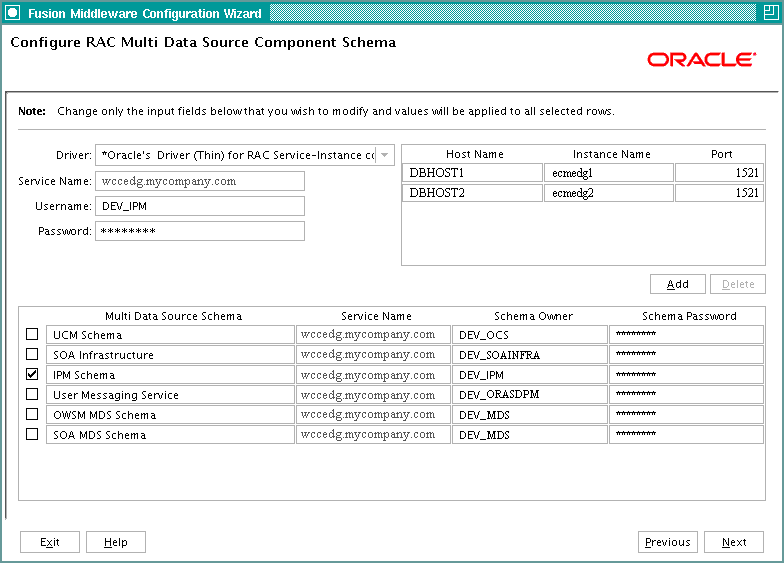The width and height of the screenshot is (784, 563).
Task: Click the DEV_IPM schema owner table cell
Action: pos(530,374)
